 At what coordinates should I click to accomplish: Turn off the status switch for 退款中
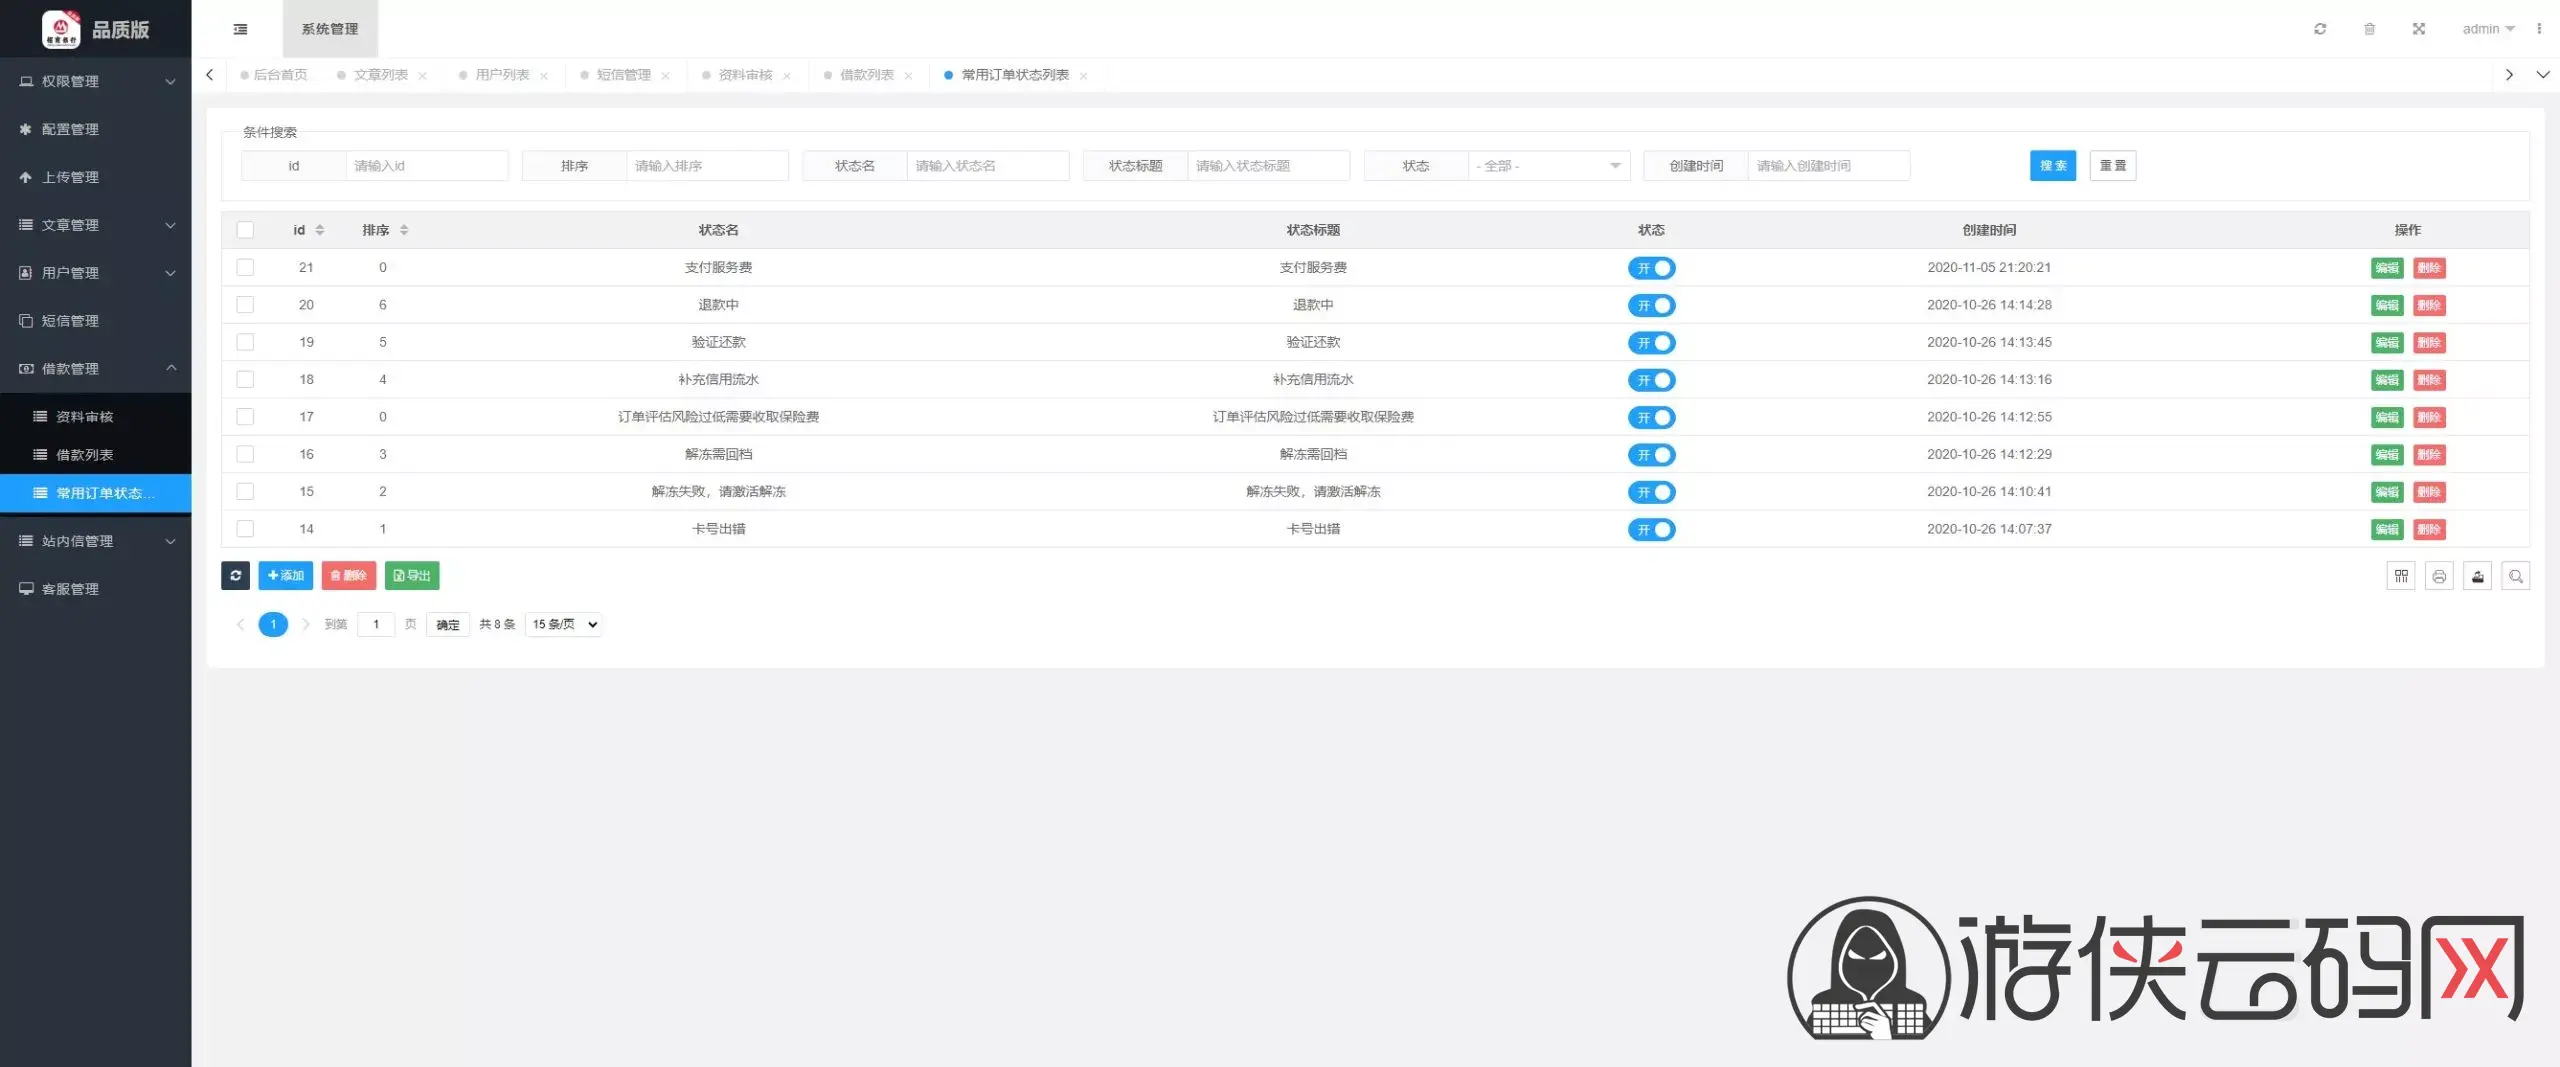[1651, 305]
